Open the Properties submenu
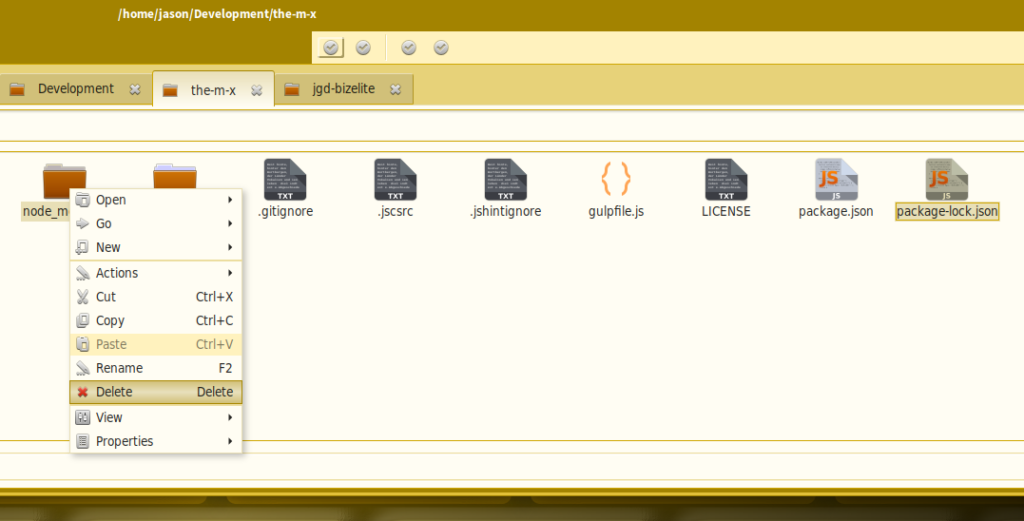This screenshot has width=1024, height=521. (x=156, y=441)
